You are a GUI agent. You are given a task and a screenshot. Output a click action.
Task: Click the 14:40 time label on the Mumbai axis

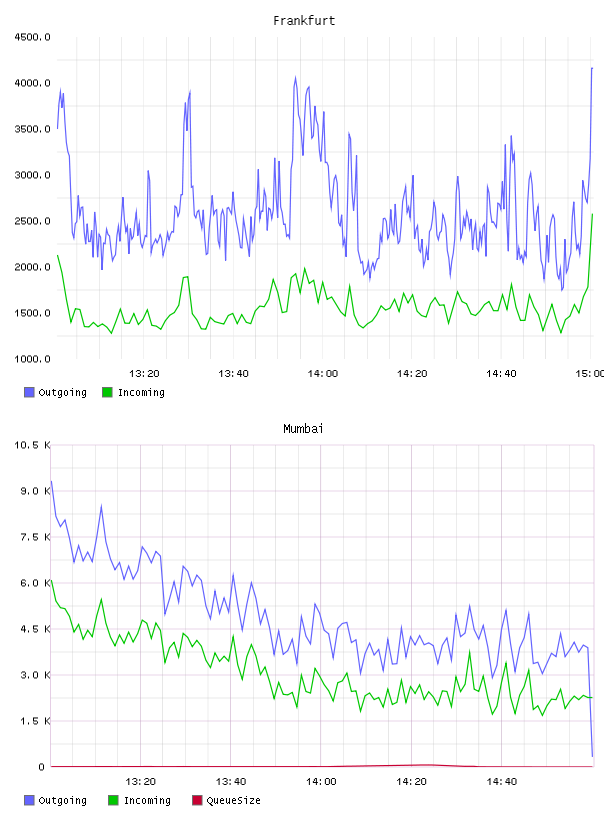tap(501, 782)
